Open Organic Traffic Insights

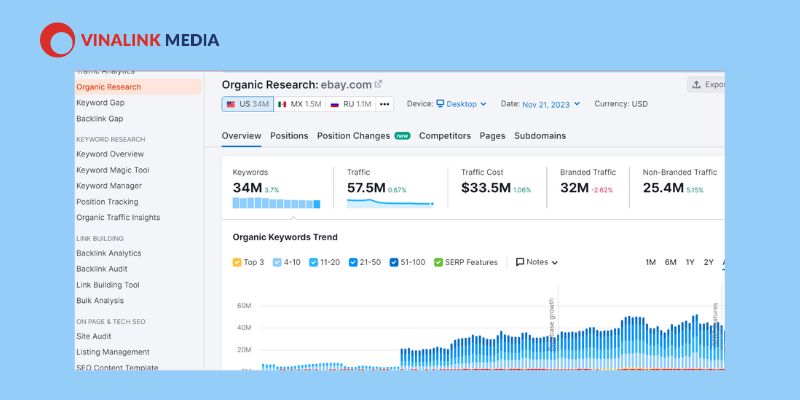[118, 217]
